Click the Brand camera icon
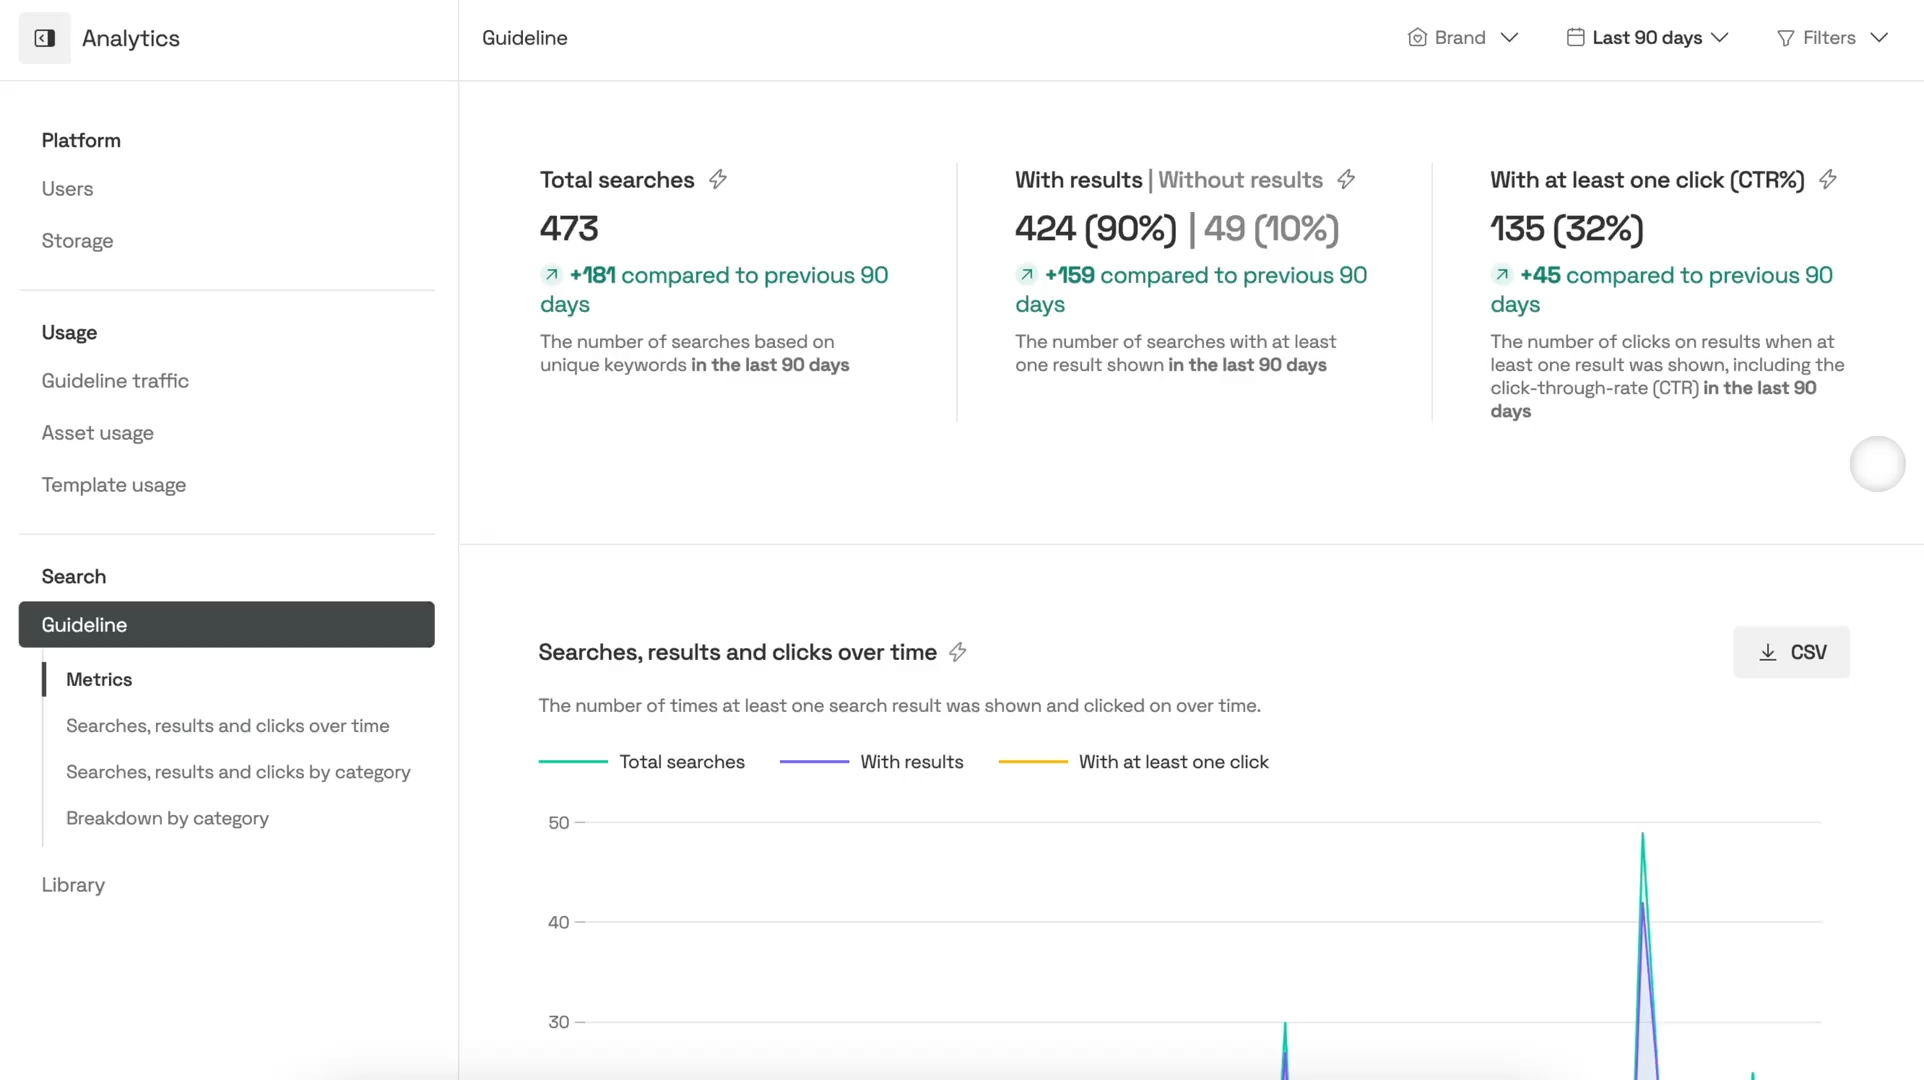 (x=1416, y=38)
